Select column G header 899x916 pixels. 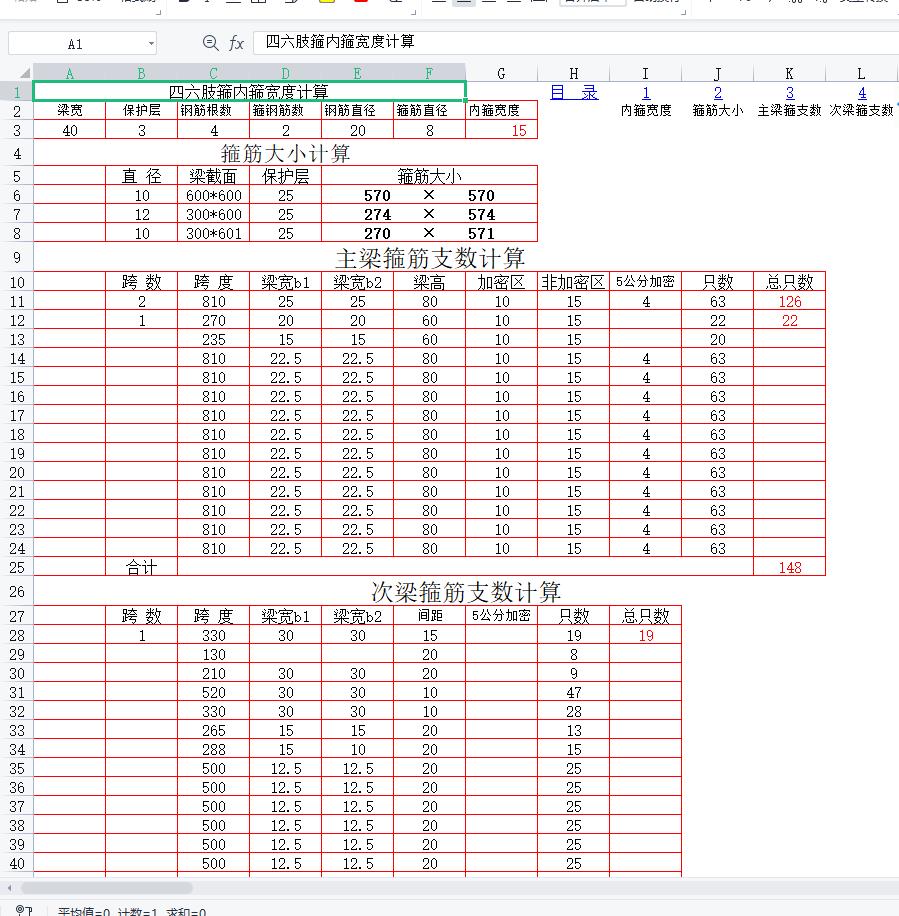tap(501, 73)
